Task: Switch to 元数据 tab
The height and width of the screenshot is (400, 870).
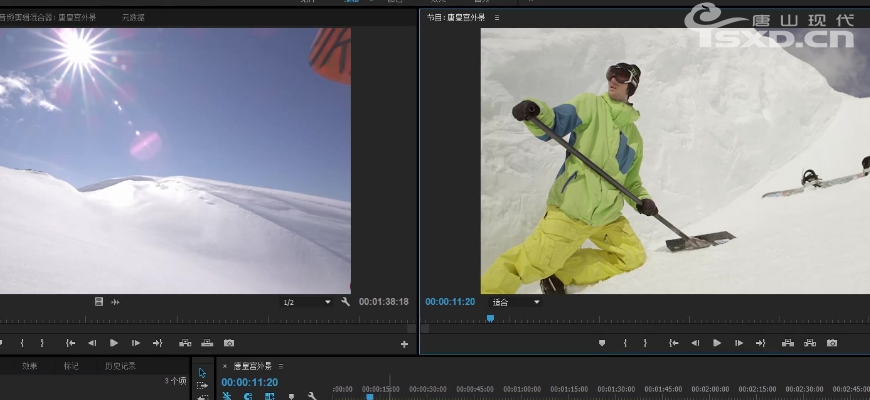Action: click(133, 18)
